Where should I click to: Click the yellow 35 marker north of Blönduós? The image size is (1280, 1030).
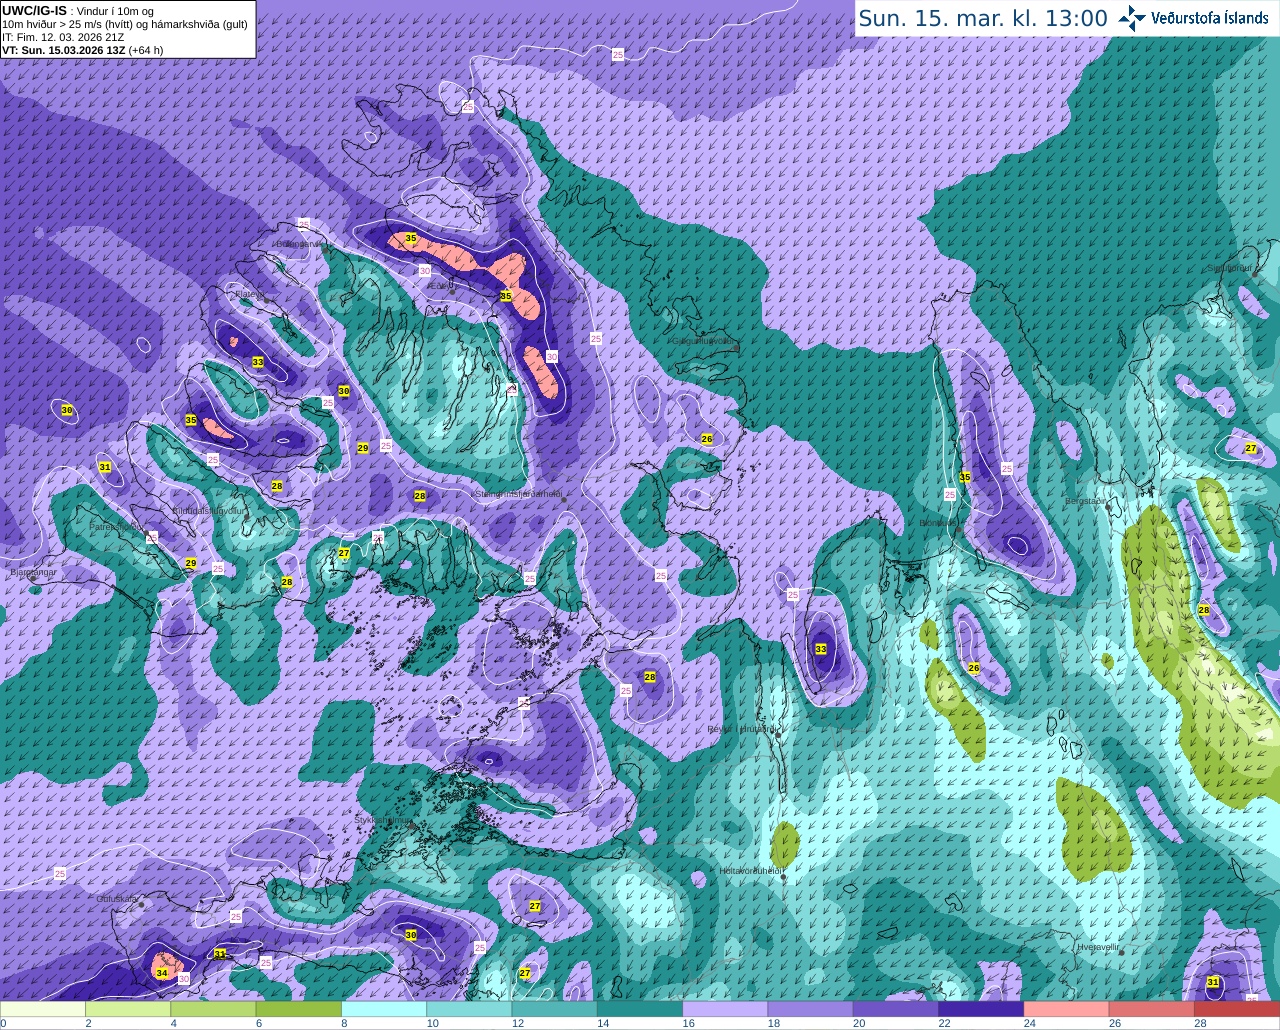click(x=965, y=477)
